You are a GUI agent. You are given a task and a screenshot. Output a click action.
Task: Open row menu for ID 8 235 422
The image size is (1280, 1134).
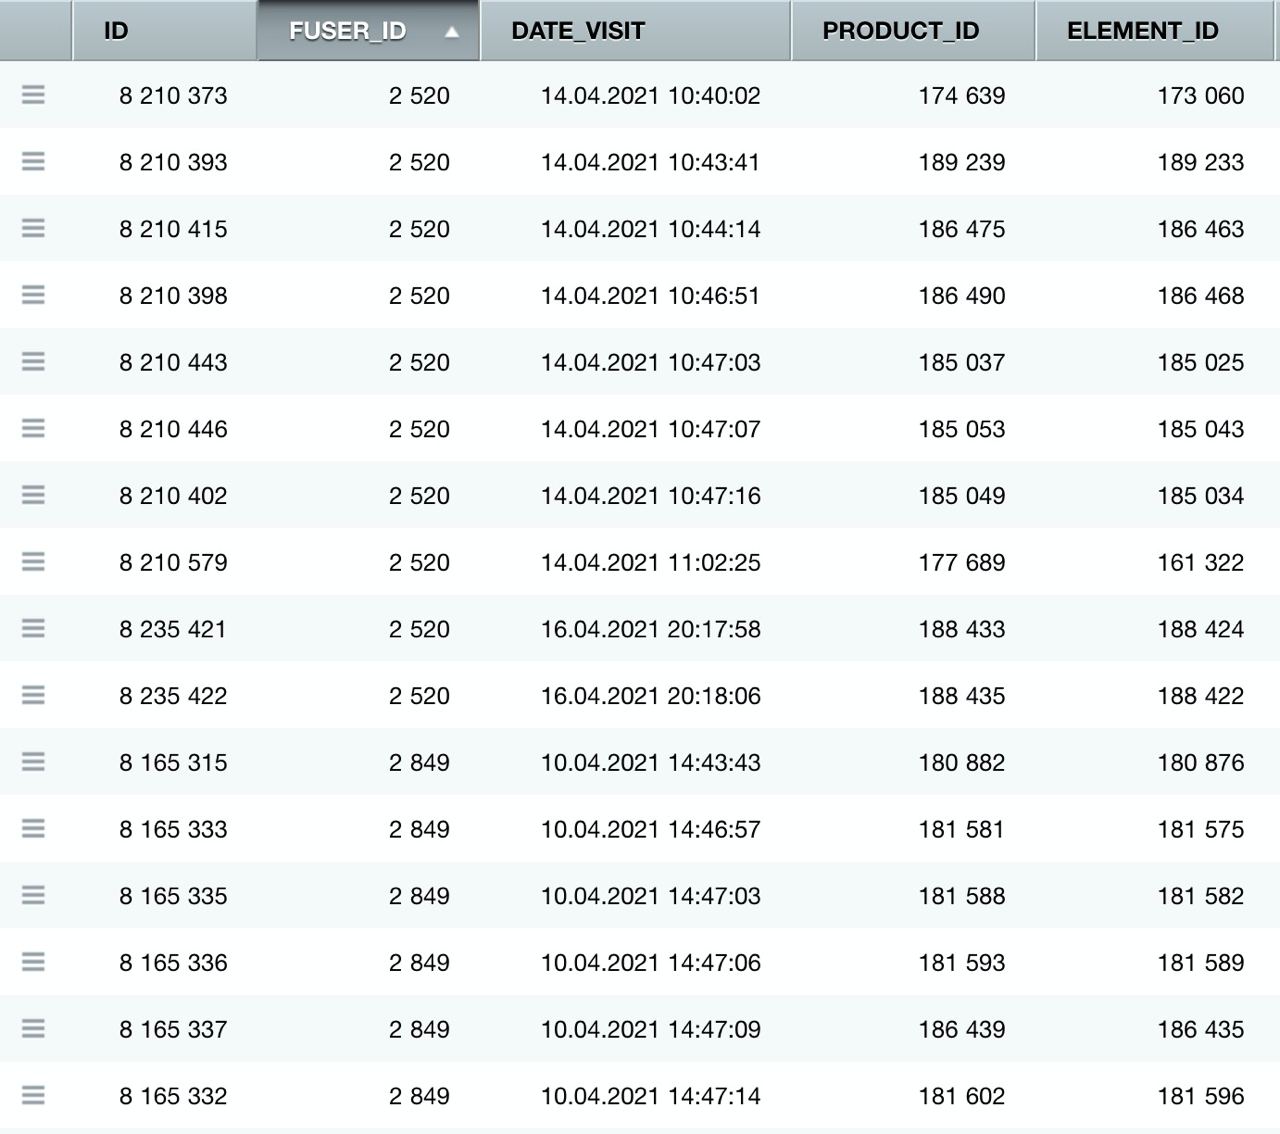pos(33,695)
